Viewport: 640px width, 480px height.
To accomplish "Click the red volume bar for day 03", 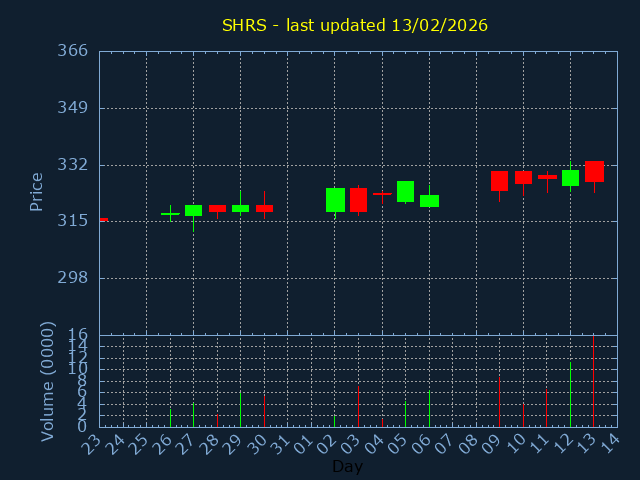I will [358, 407].
